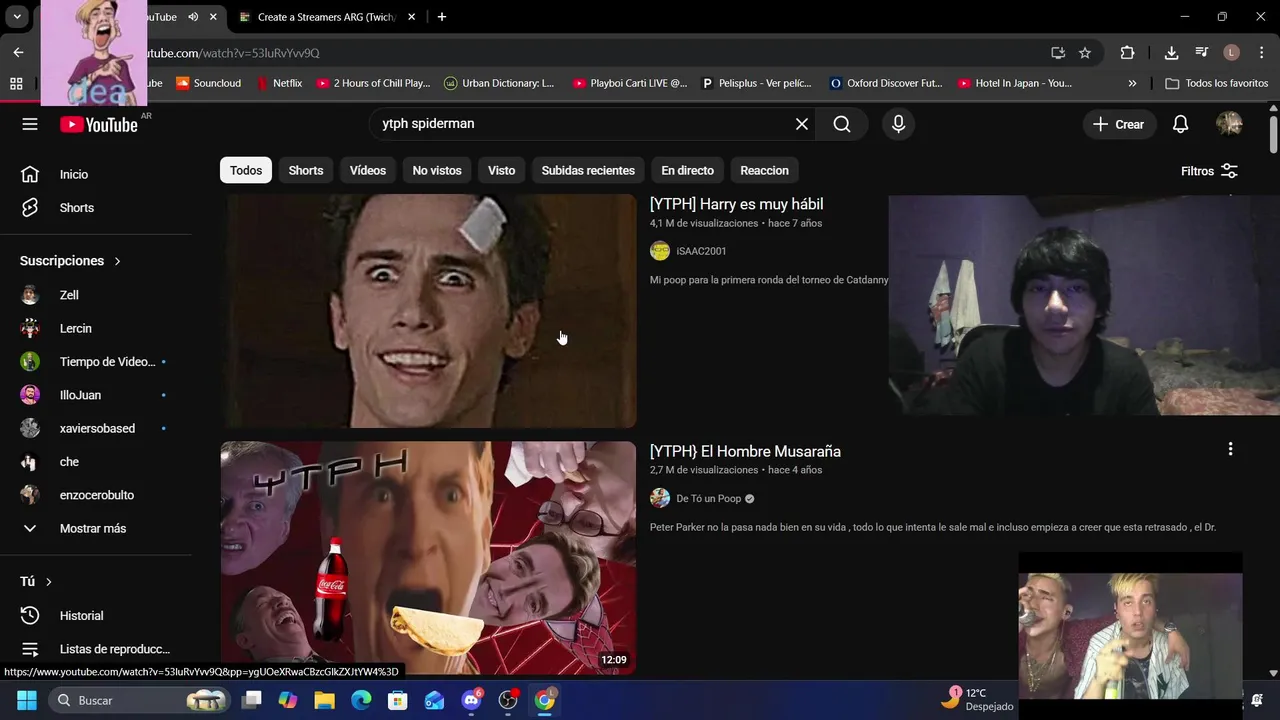Viewport: 1280px width, 720px height.
Task: Open the iSAAC2001 channel link
Action: 701,251
